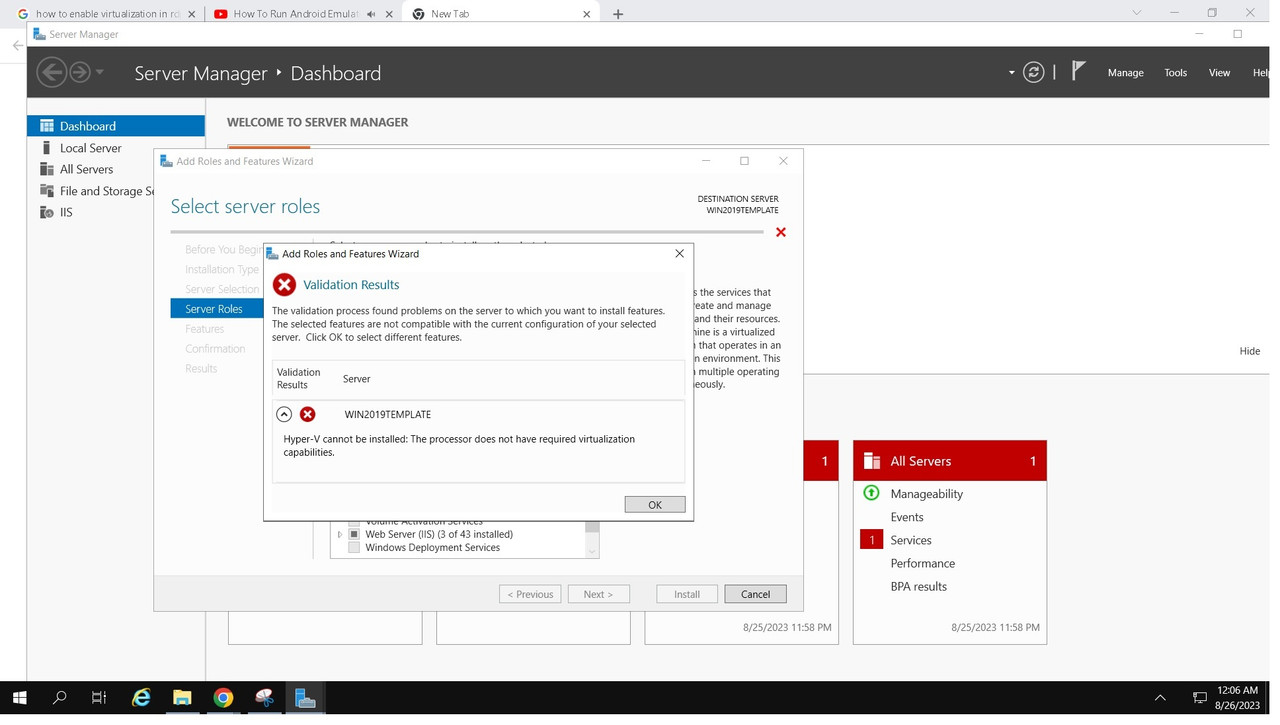Launch Internet Explorer from the taskbar
This screenshot has width=1280, height=725.
(141, 698)
